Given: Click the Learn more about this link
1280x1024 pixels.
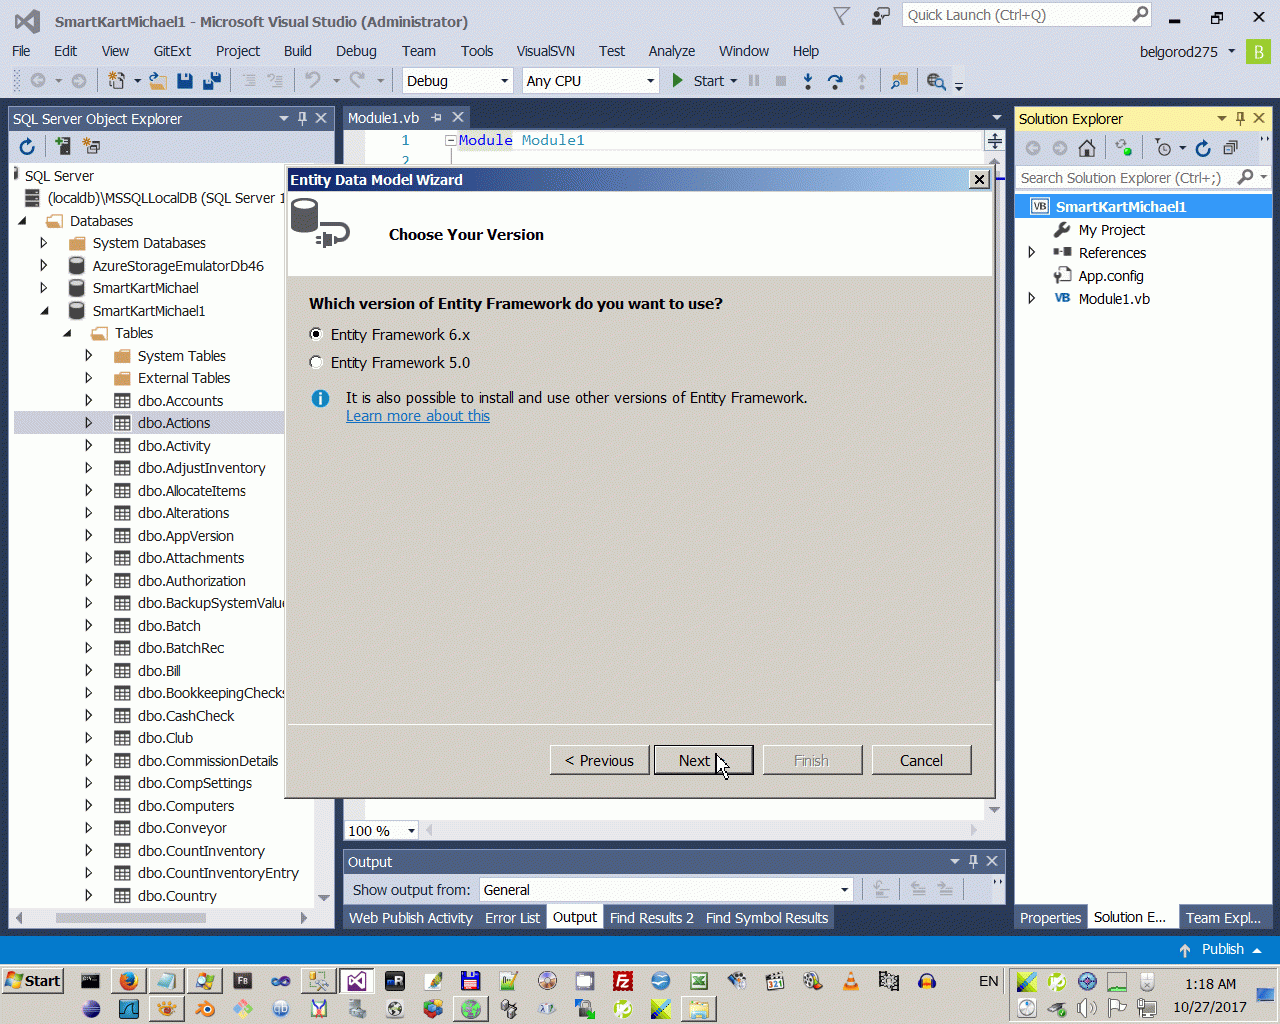Looking at the screenshot, I should click(418, 416).
